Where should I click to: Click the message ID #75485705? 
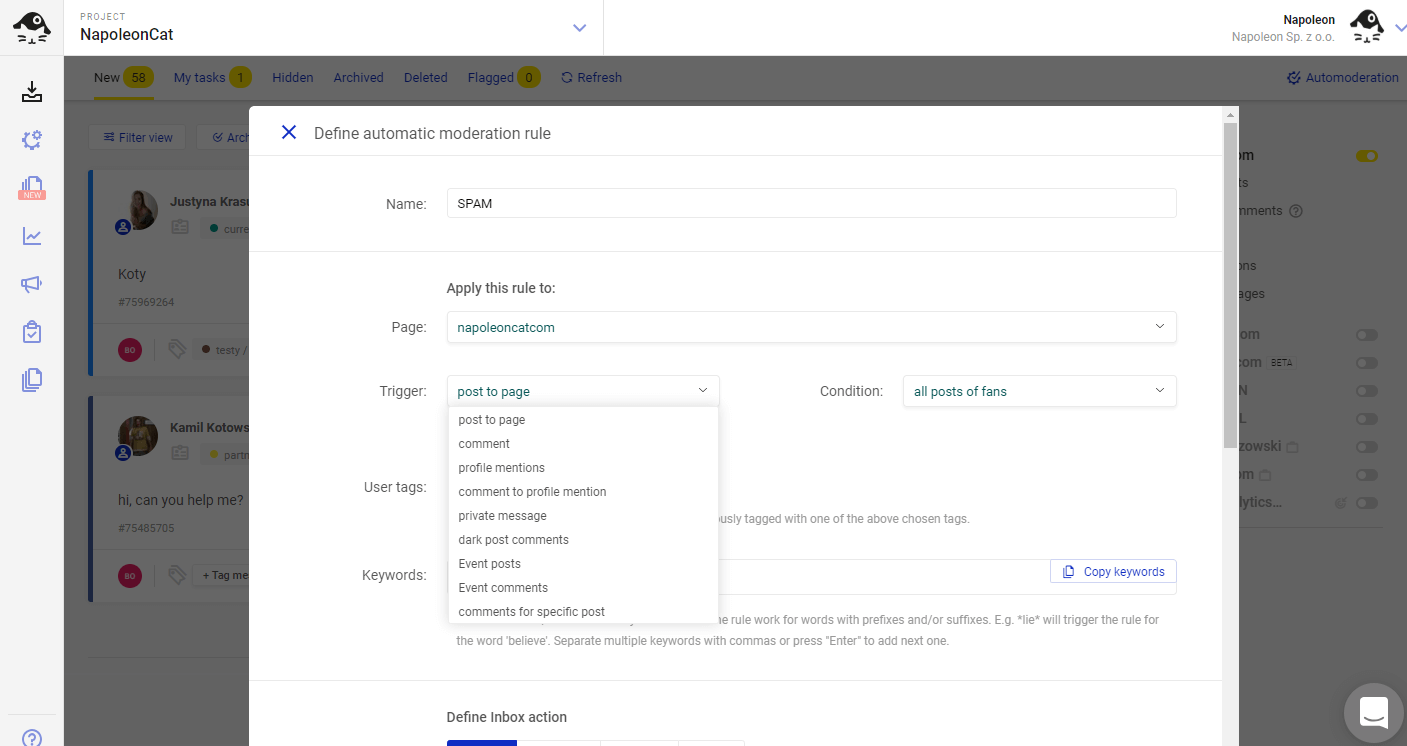click(146, 528)
